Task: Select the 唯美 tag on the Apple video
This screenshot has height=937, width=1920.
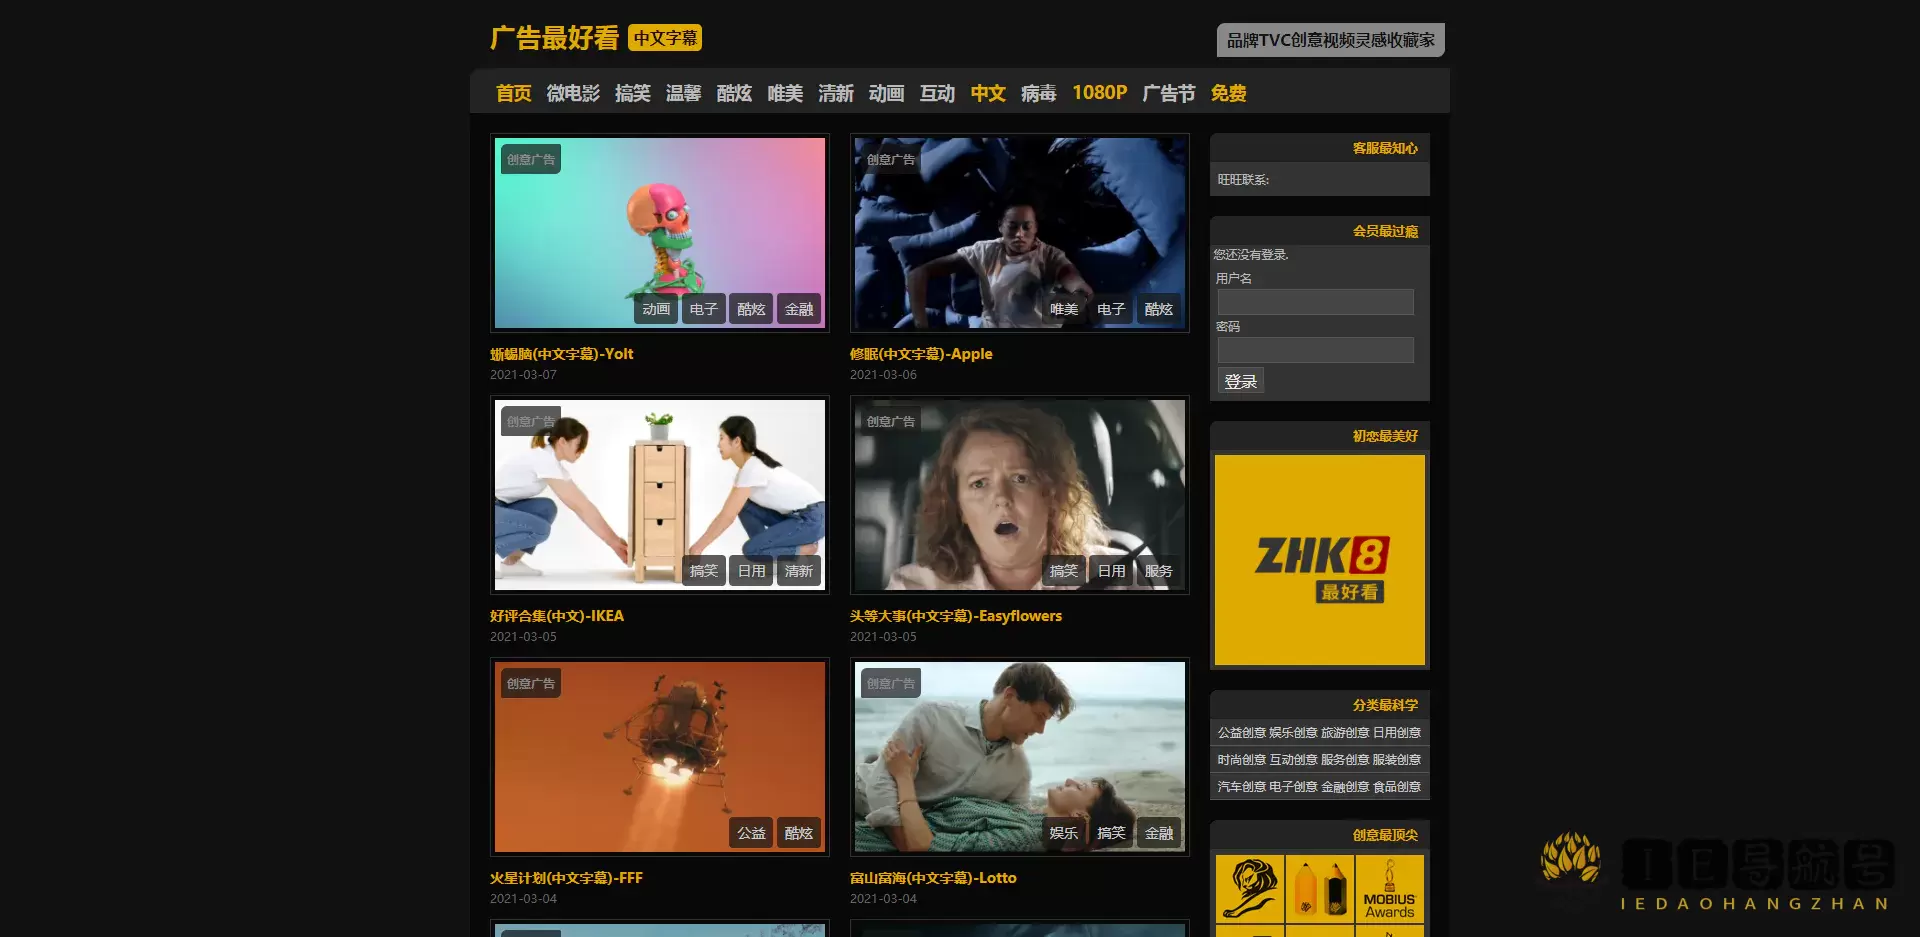Action: pyautogui.click(x=1064, y=309)
